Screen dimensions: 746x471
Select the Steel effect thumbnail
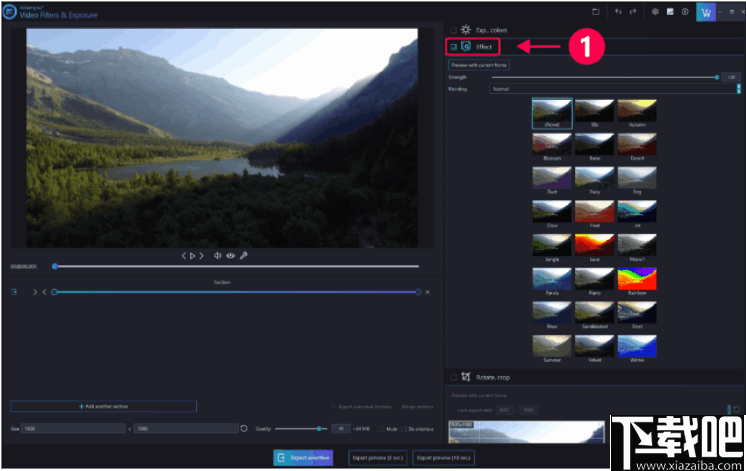[637, 315]
